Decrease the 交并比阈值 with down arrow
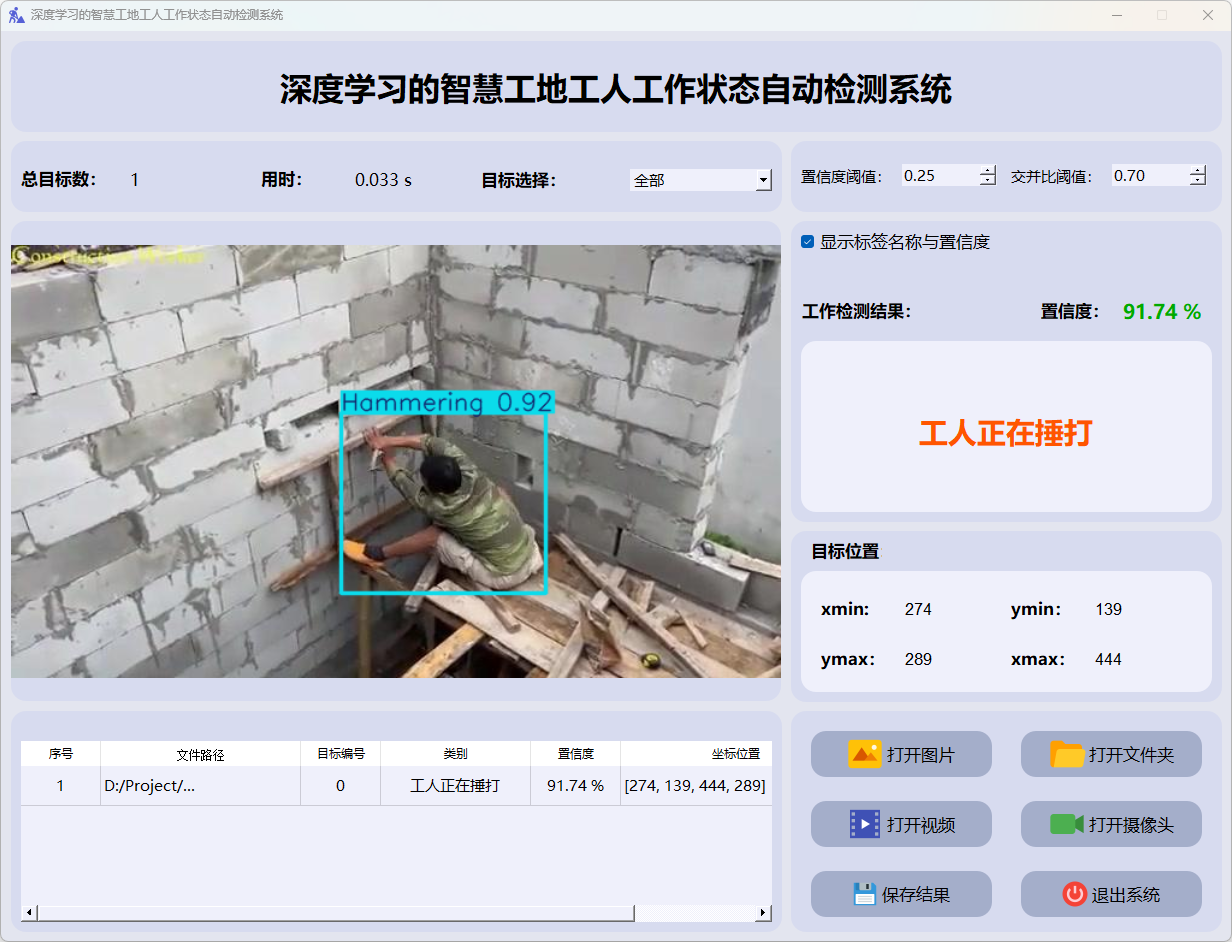The width and height of the screenshot is (1232, 942). [x=1198, y=181]
